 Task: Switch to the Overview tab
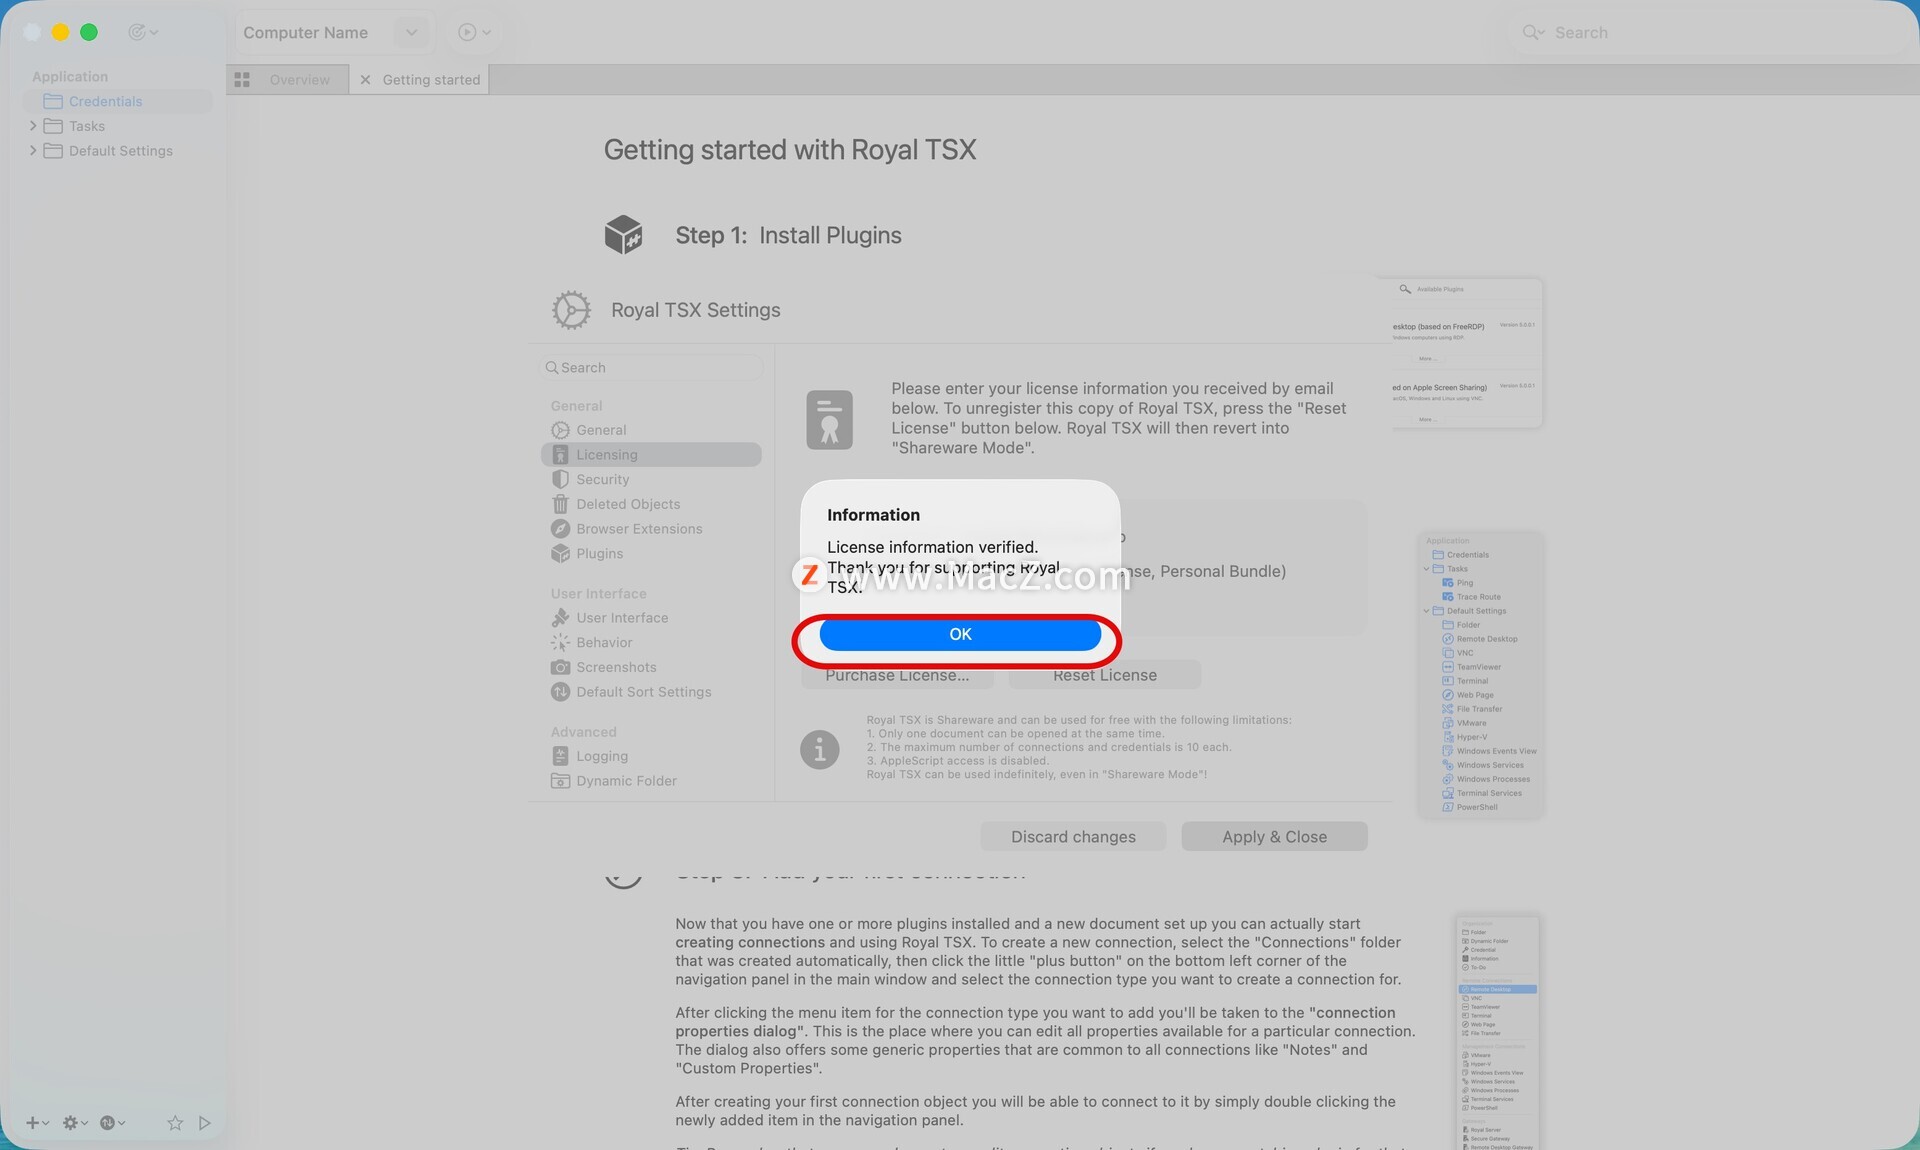pyautogui.click(x=298, y=80)
